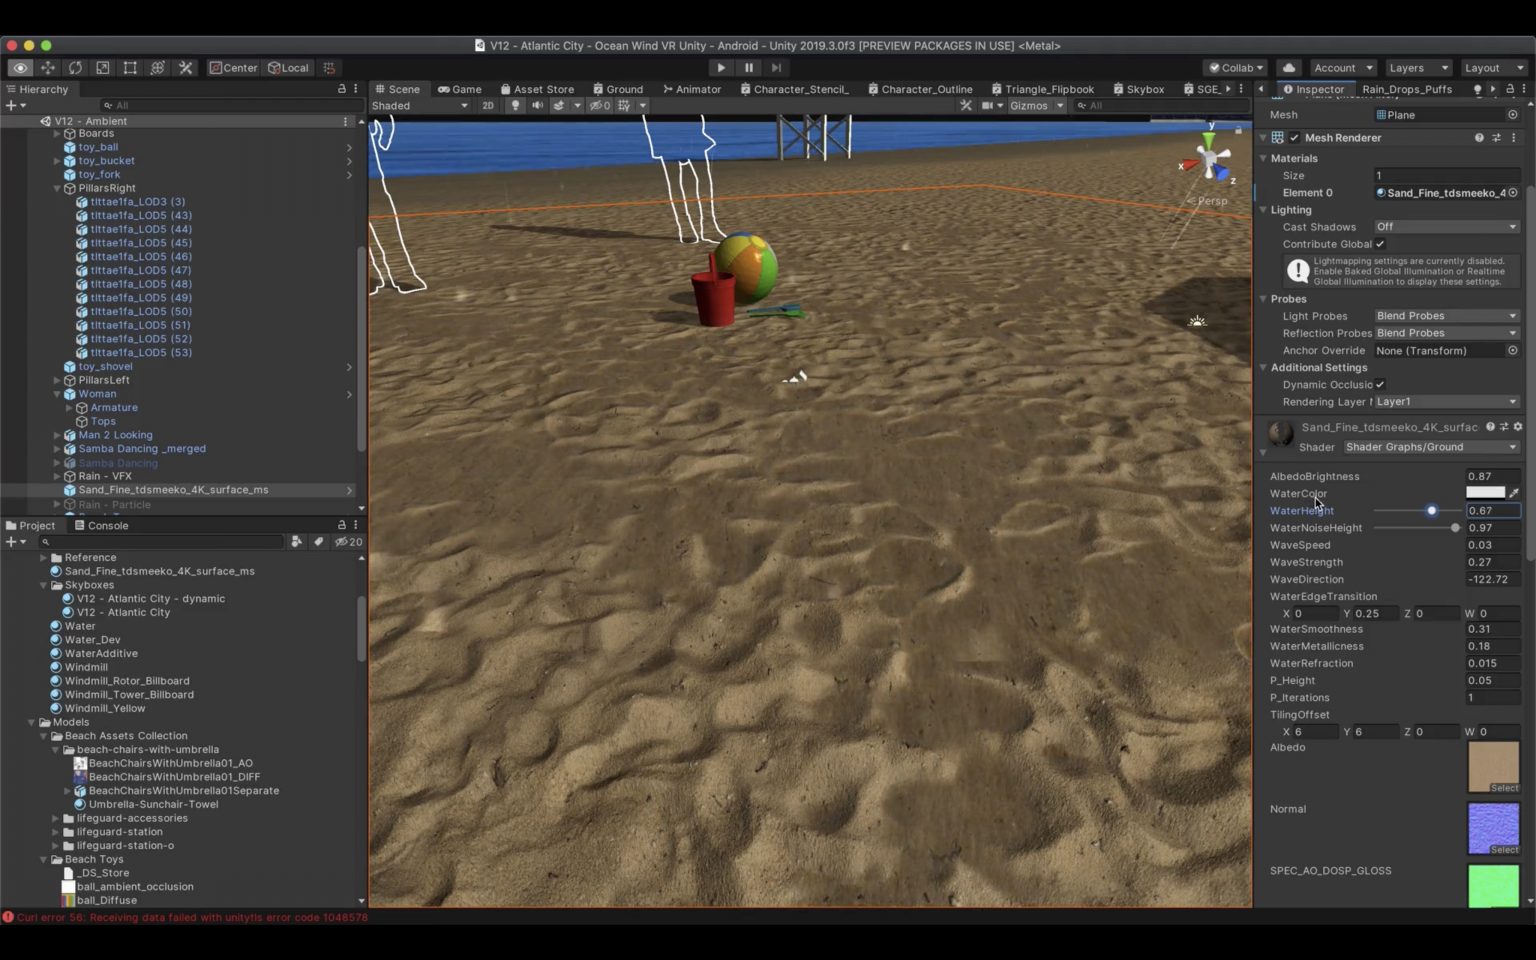Open the WaterColor color swatch

tap(1485, 493)
